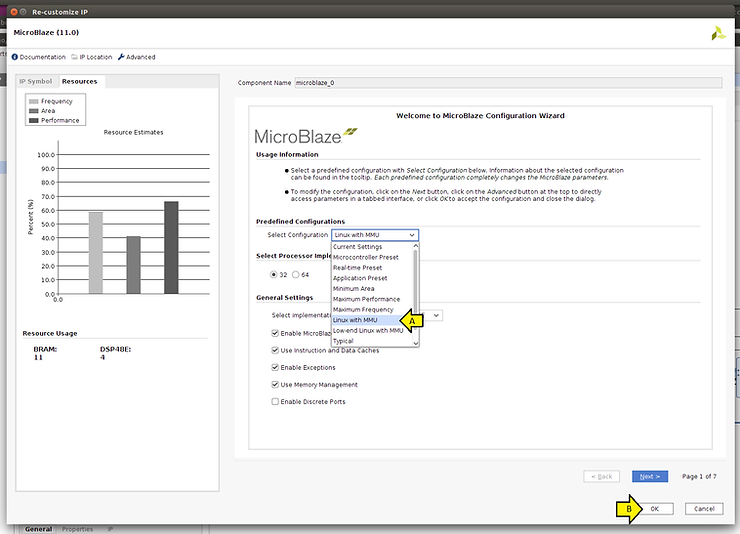Select the 64-bit processor radio button

click(x=295, y=275)
